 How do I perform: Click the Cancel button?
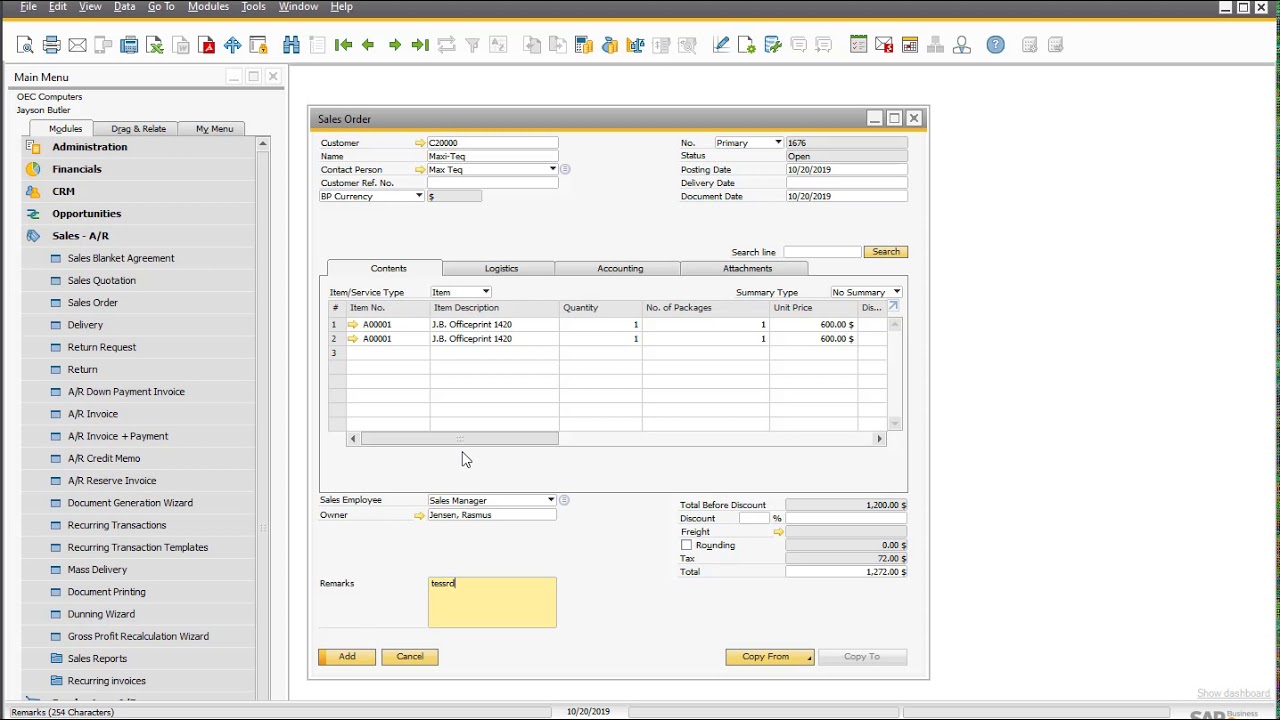tap(410, 657)
